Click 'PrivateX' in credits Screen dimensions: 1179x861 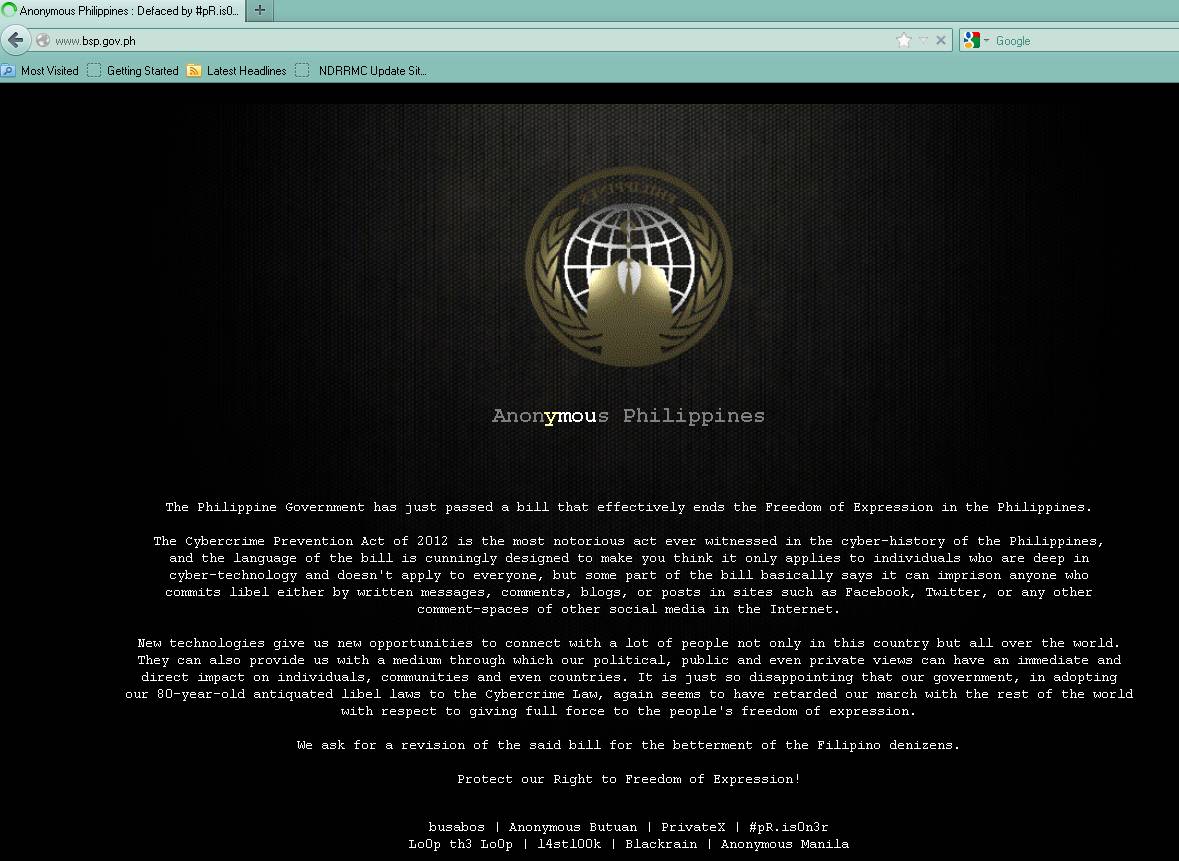pyautogui.click(x=693, y=827)
